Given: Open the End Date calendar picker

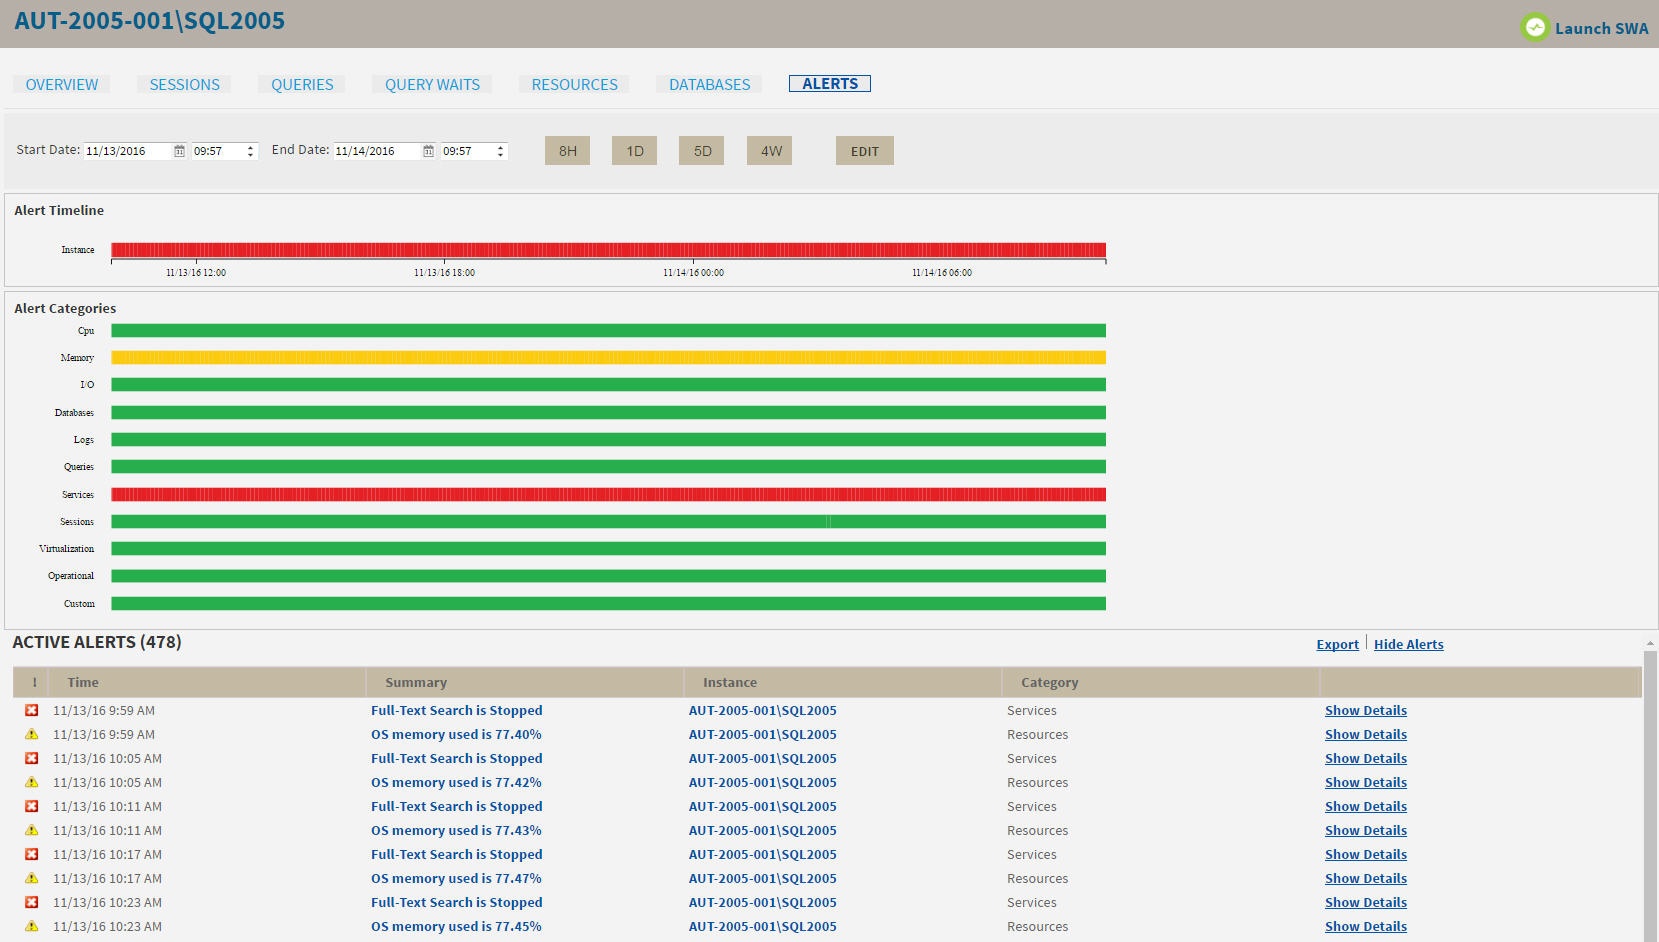Looking at the screenshot, I should [x=428, y=151].
